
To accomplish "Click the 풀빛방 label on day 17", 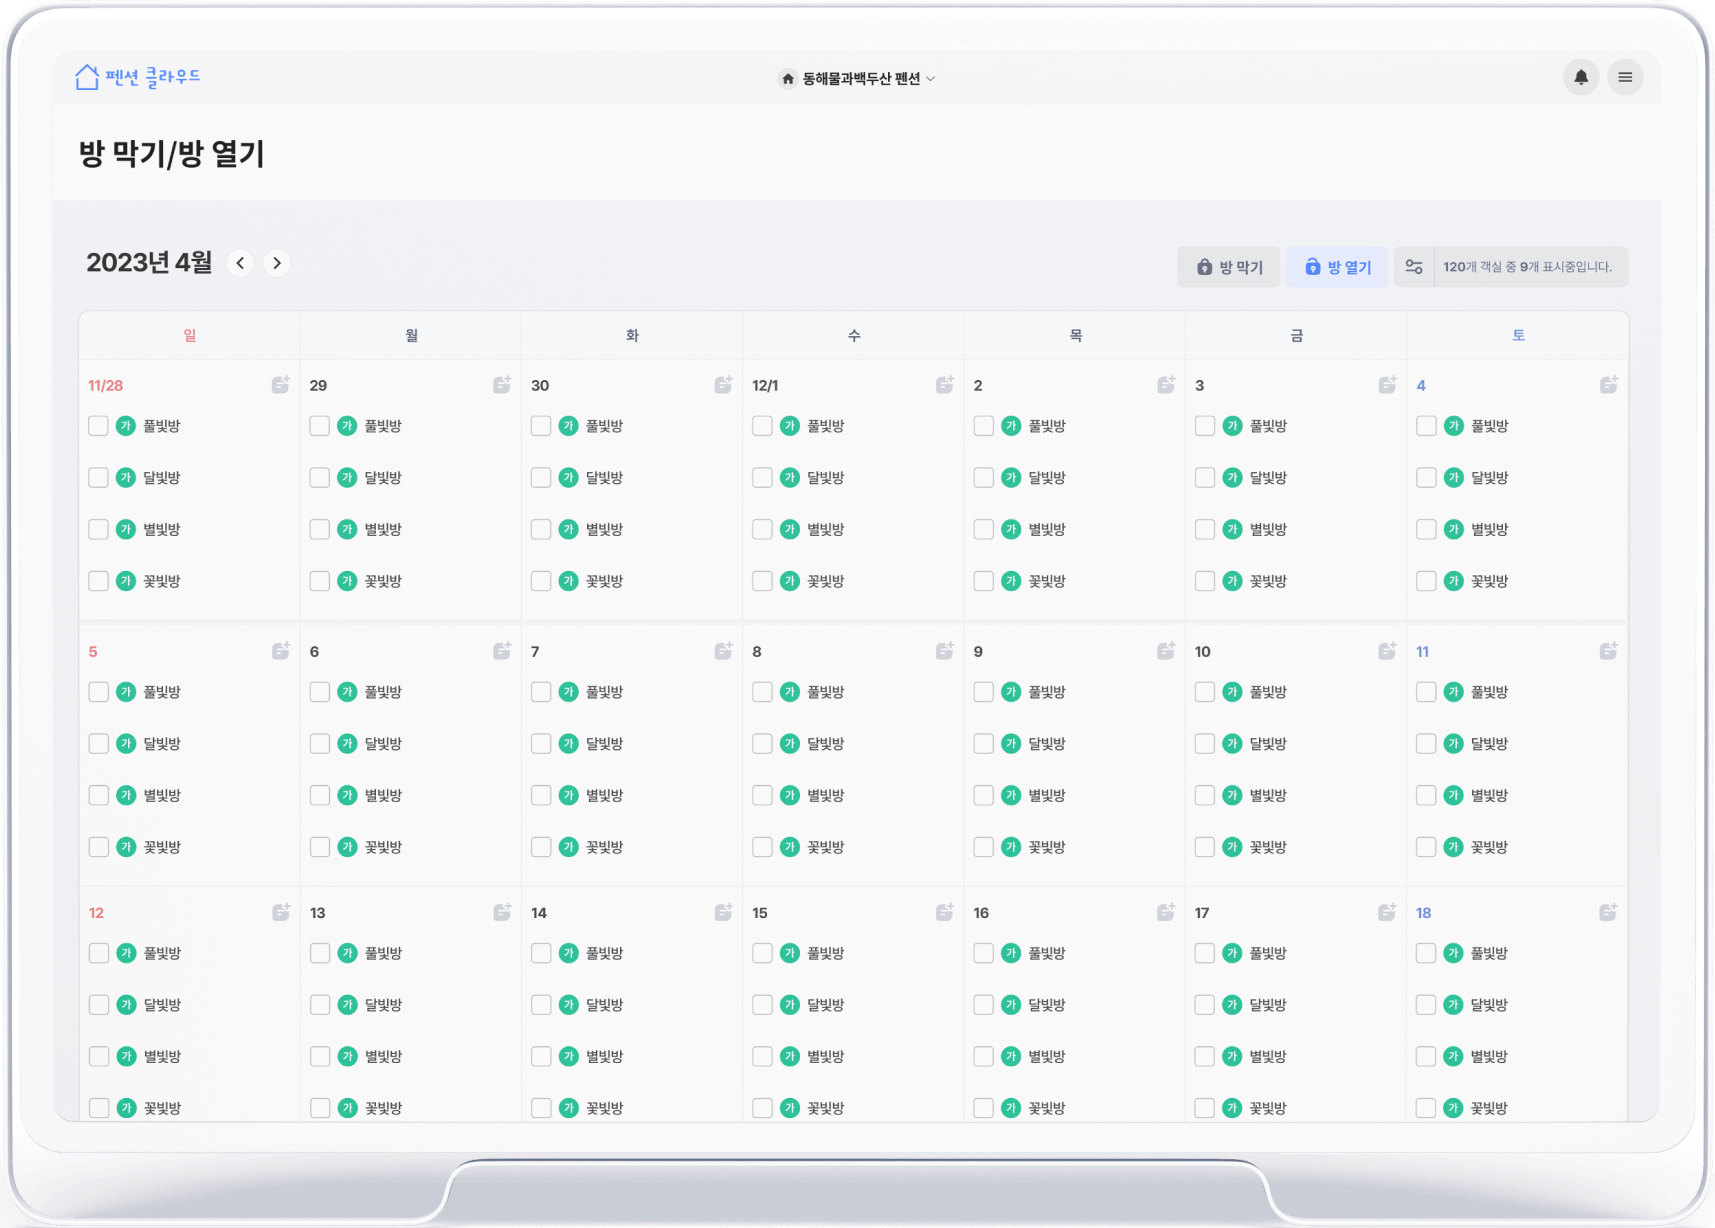I will point(1268,953).
